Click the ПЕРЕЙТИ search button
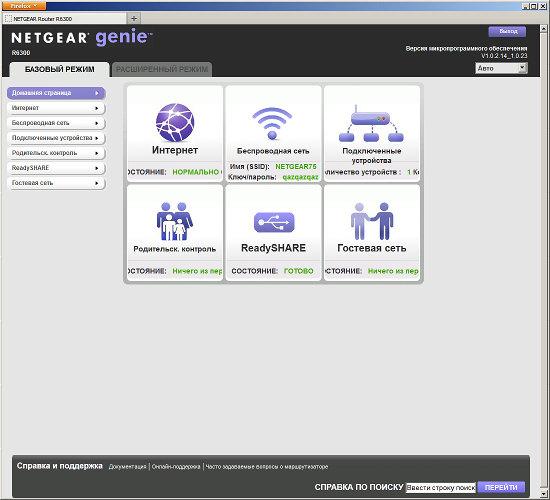 (501, 487)
